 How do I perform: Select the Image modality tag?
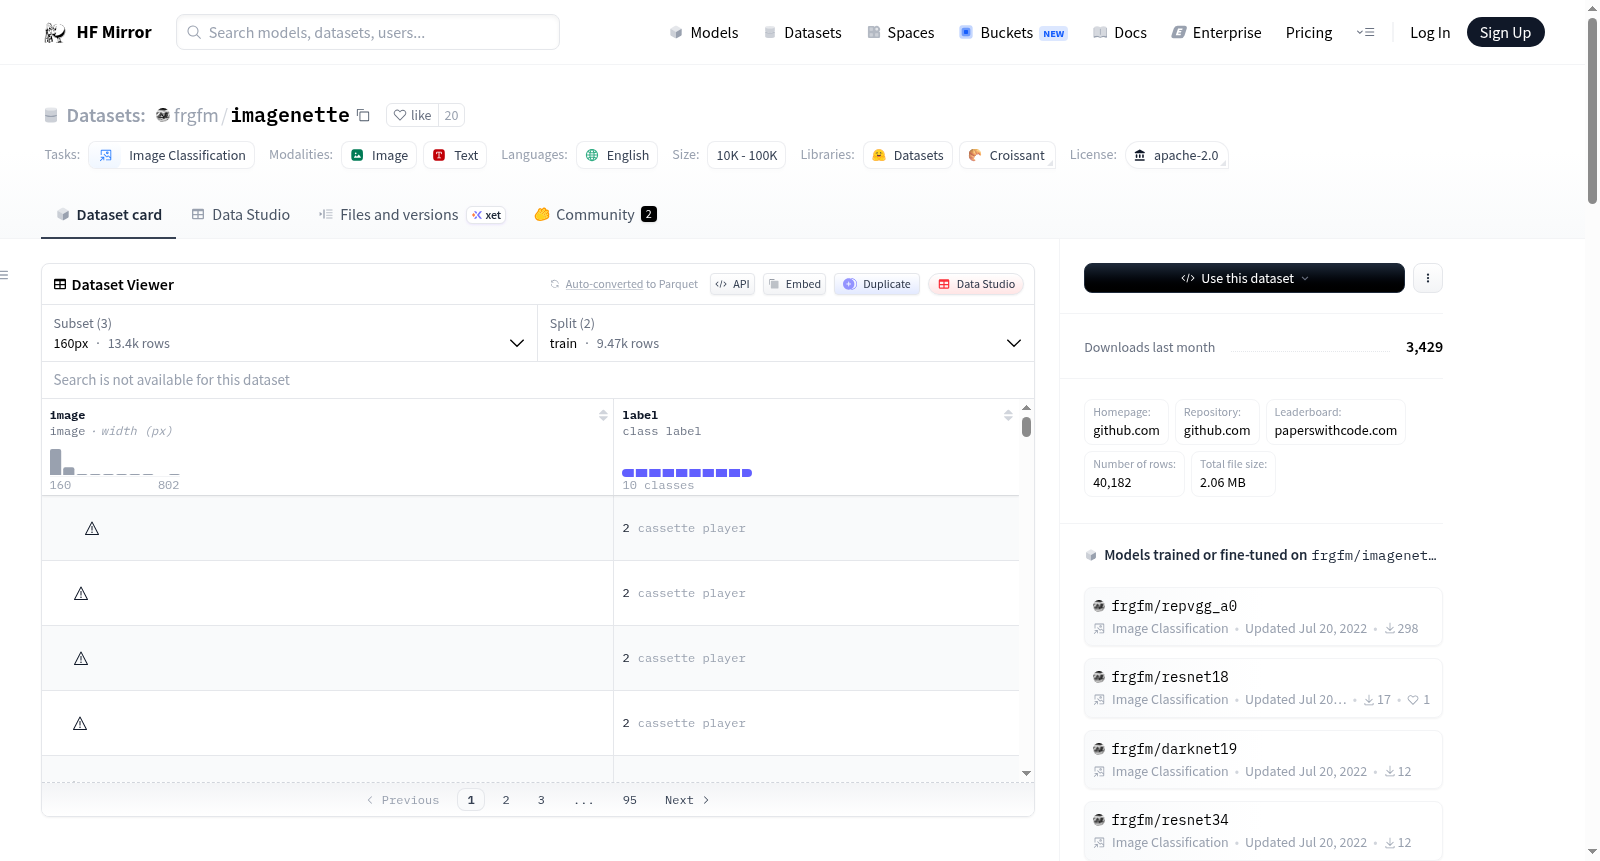[379, 155]
